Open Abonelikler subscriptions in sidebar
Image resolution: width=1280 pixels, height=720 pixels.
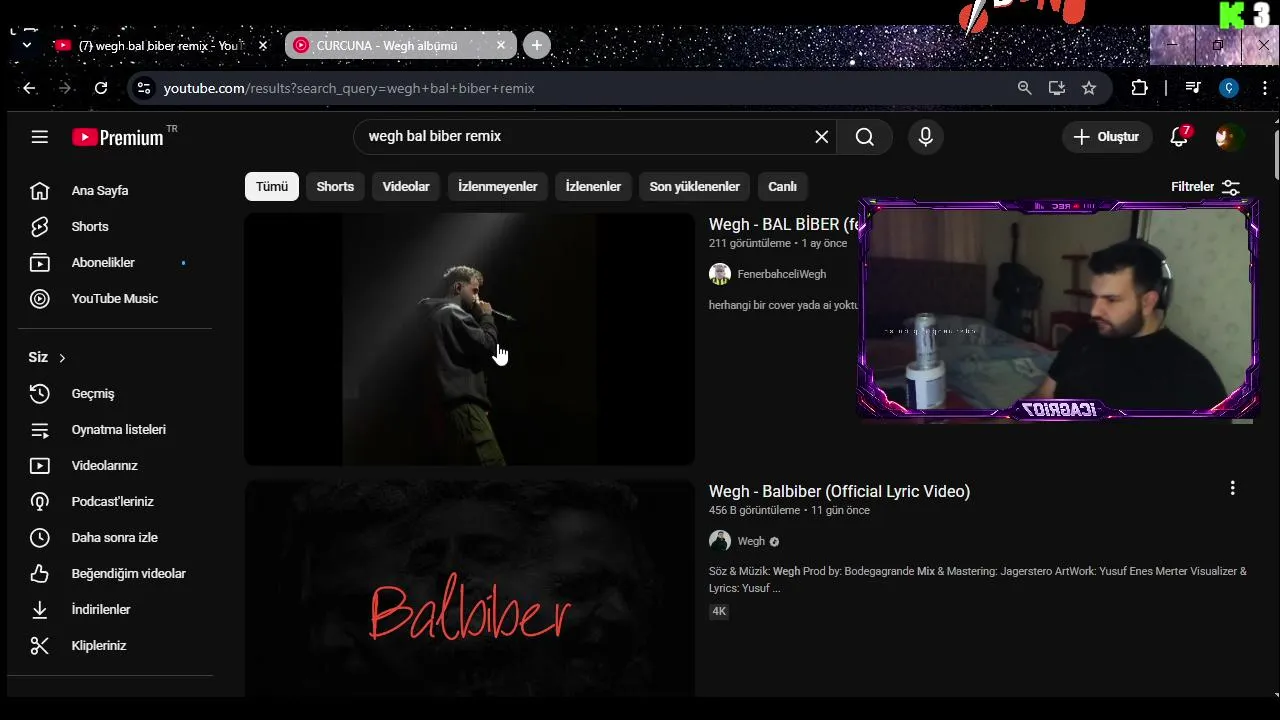coord(103,263)
